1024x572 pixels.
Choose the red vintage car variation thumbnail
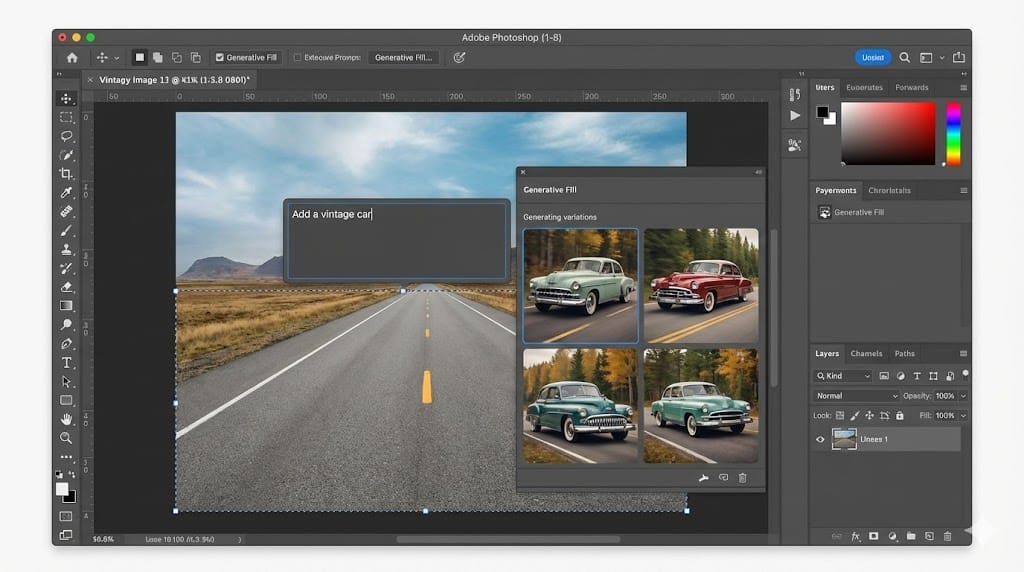pos(701,285)
